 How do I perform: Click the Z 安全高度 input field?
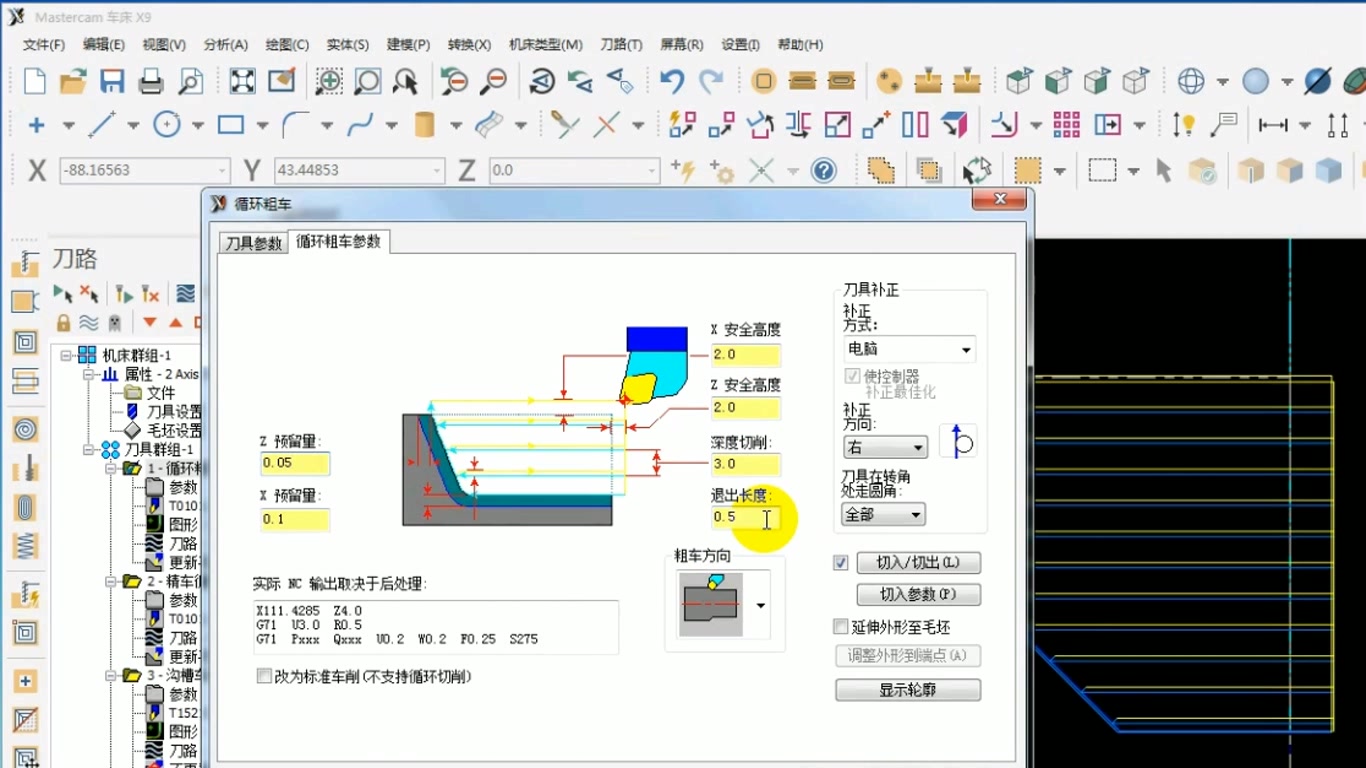(745, 408)
